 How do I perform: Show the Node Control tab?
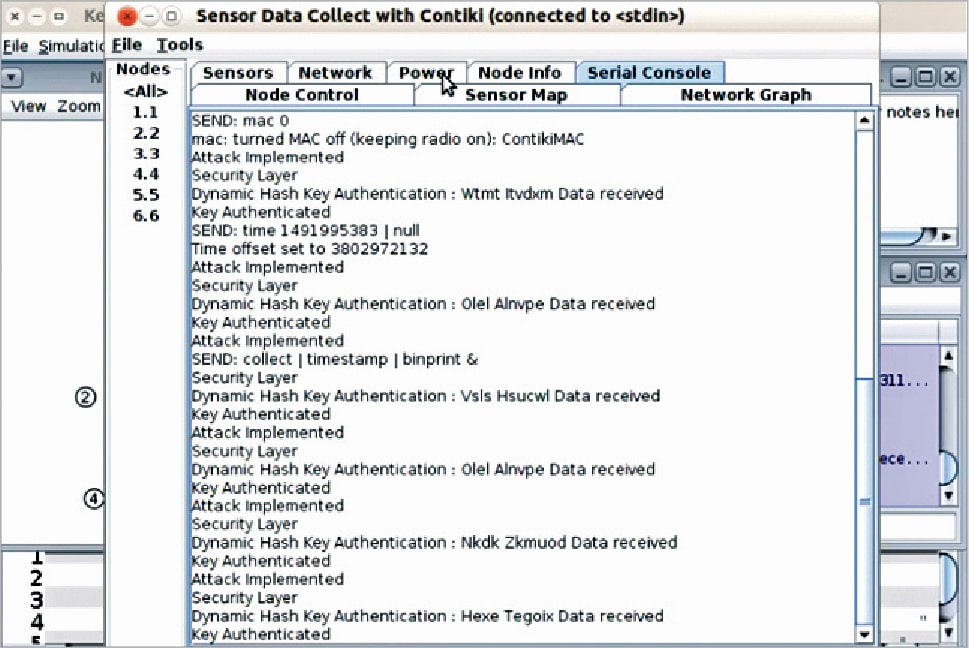pyautogui.click(x=302, y=95)
